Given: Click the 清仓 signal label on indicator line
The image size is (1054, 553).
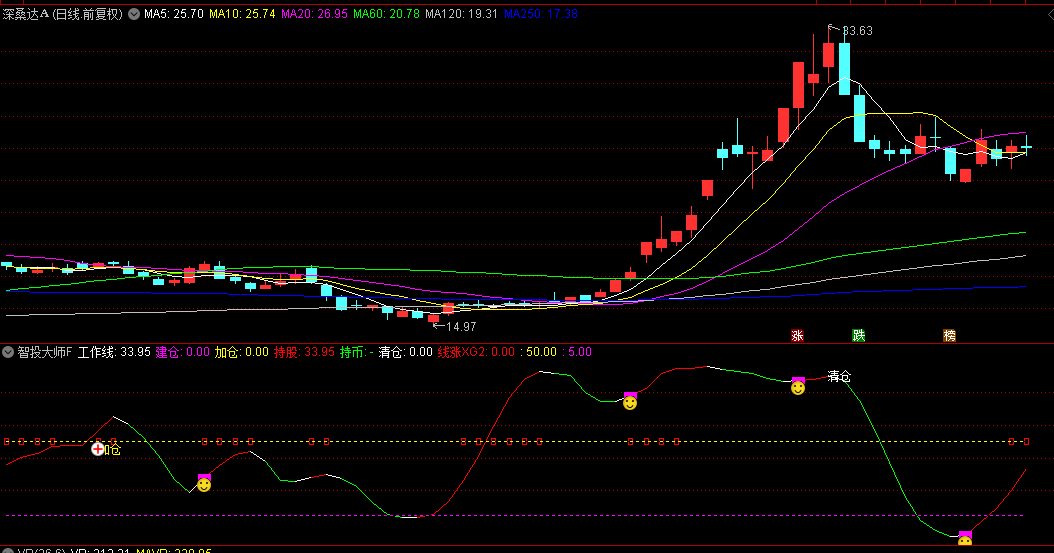Looking at the screenshot, I should (839, 376).
